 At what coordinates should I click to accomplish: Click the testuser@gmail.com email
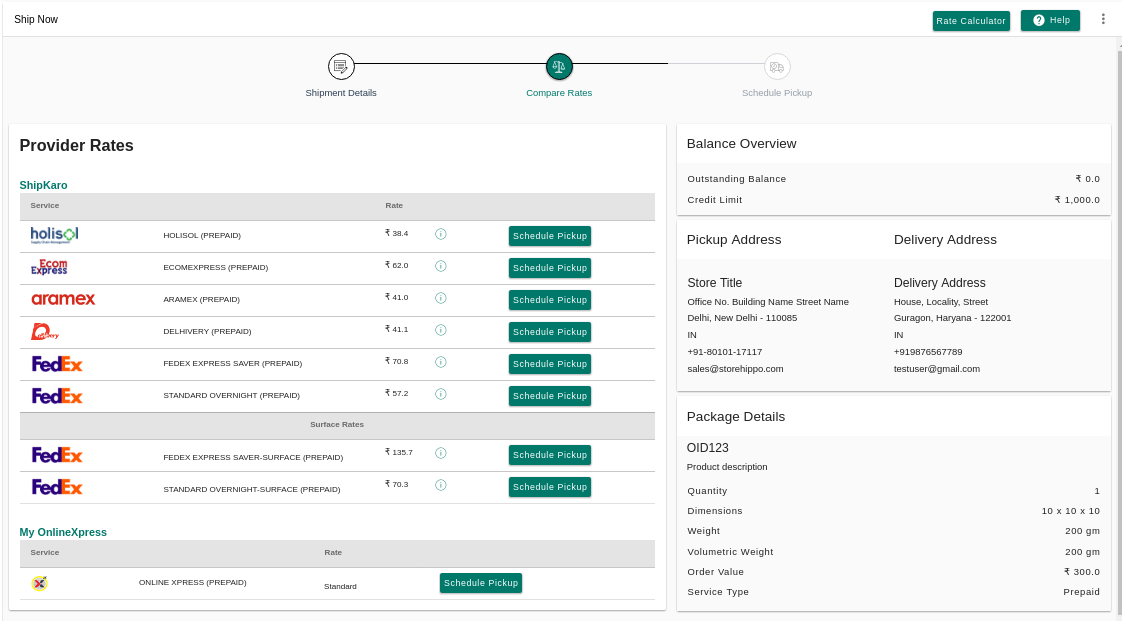(937, 369)
